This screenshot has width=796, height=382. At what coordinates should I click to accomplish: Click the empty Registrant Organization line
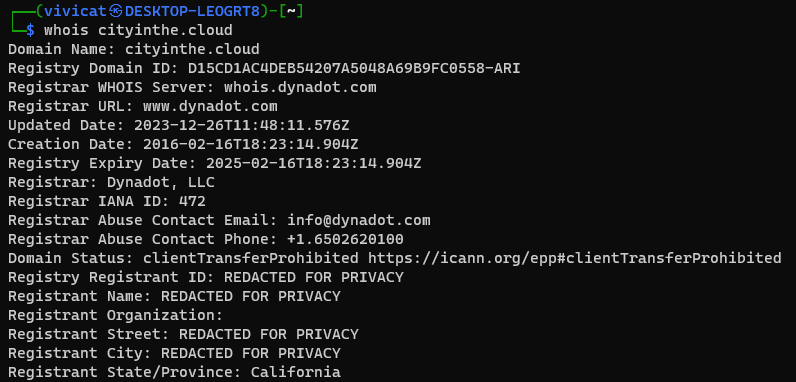click(116, 315)
